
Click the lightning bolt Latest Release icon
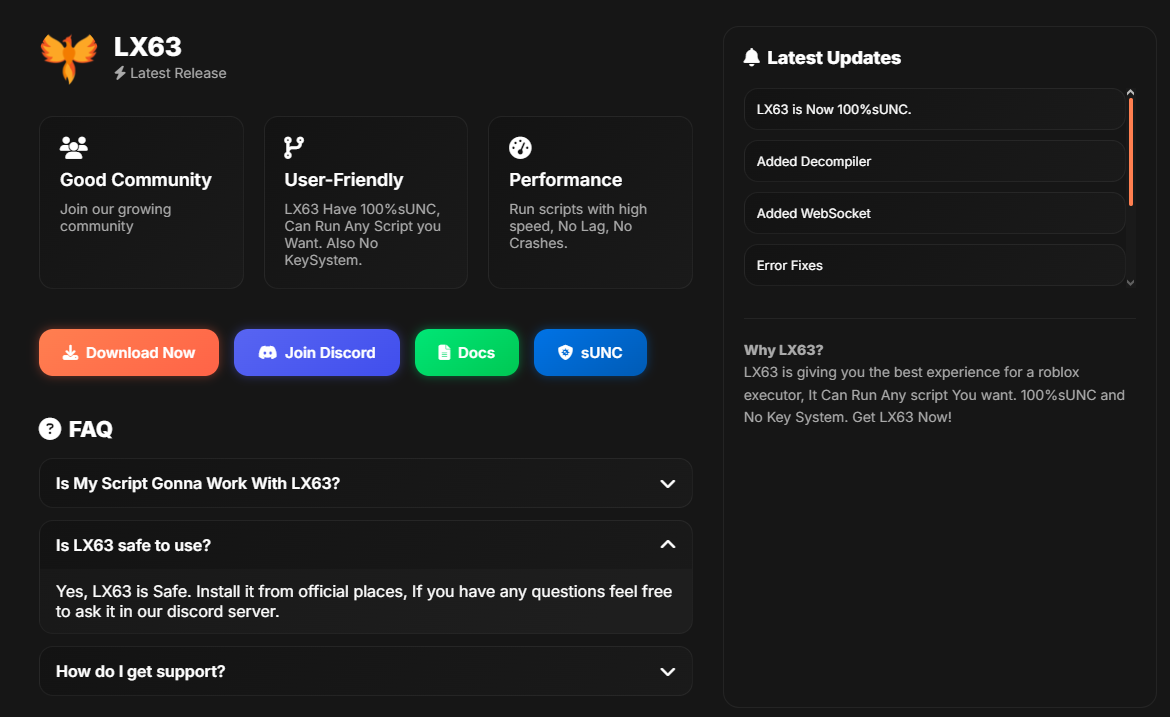click(119, 73)
